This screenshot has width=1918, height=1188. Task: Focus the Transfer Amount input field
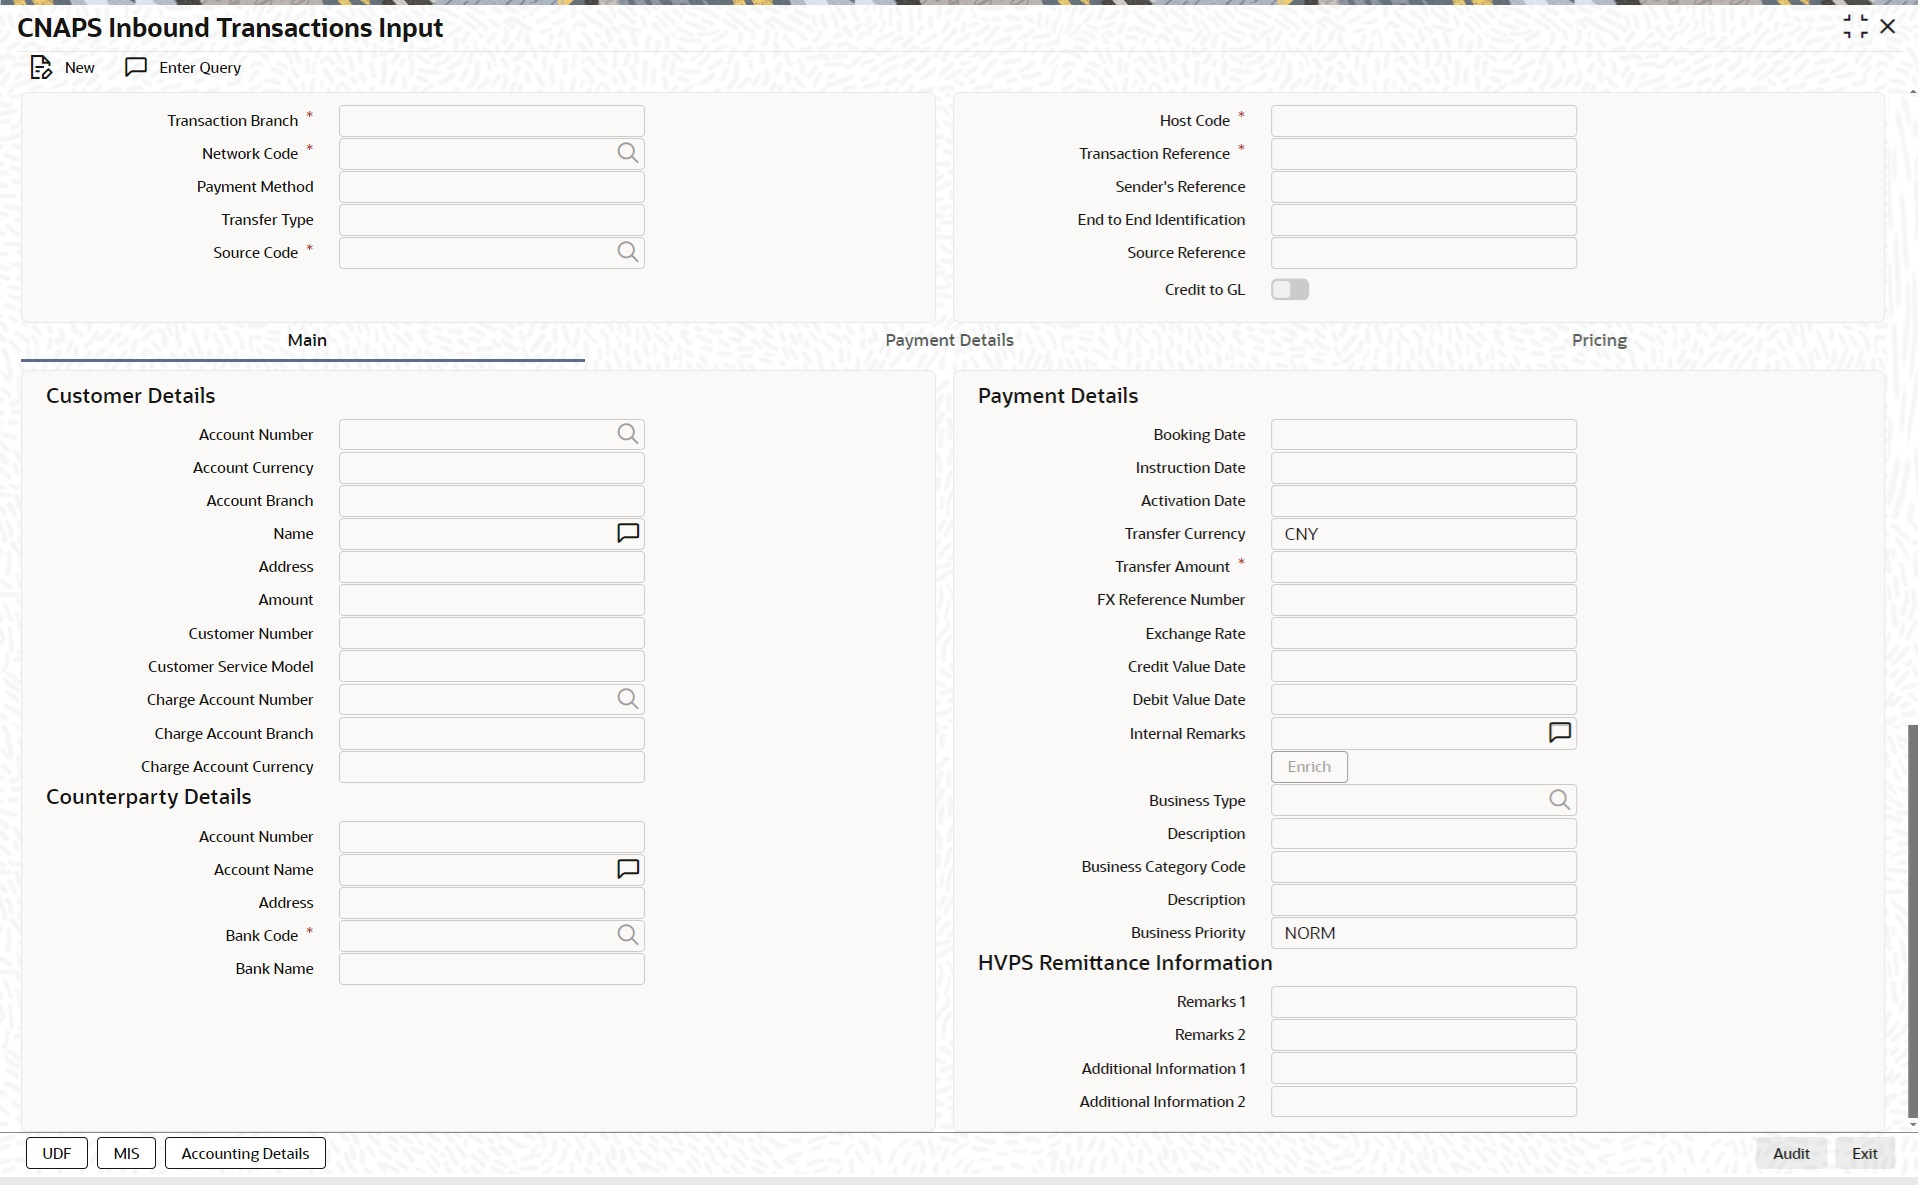[1422, 567]
